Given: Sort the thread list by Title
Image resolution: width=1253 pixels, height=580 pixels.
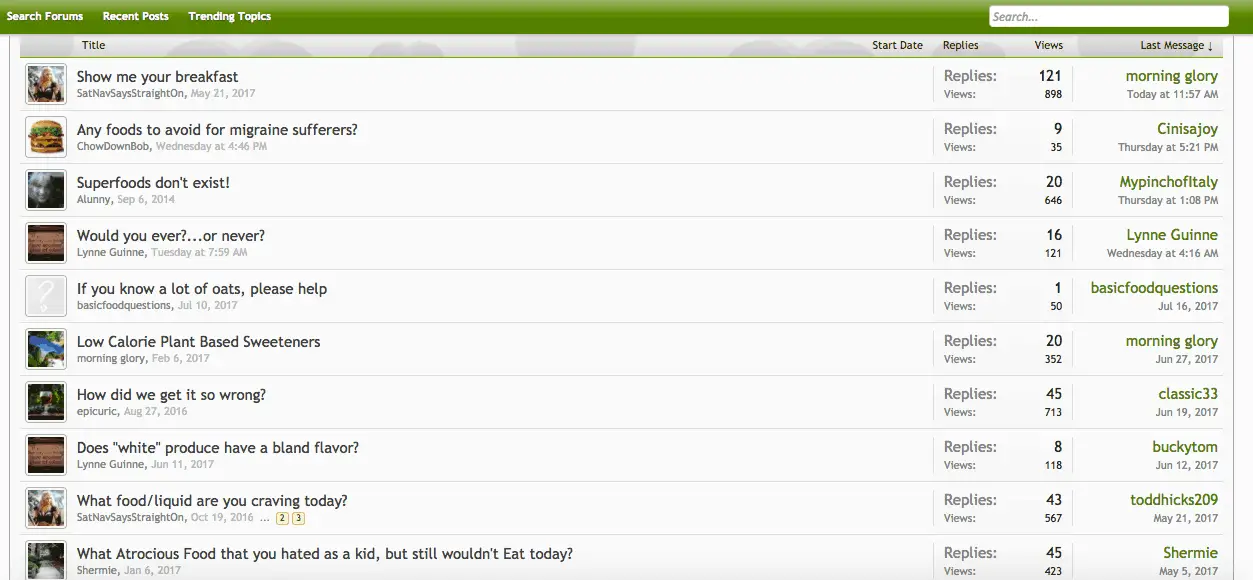Looking at the screenshot, I should click(x=93, y=45).
